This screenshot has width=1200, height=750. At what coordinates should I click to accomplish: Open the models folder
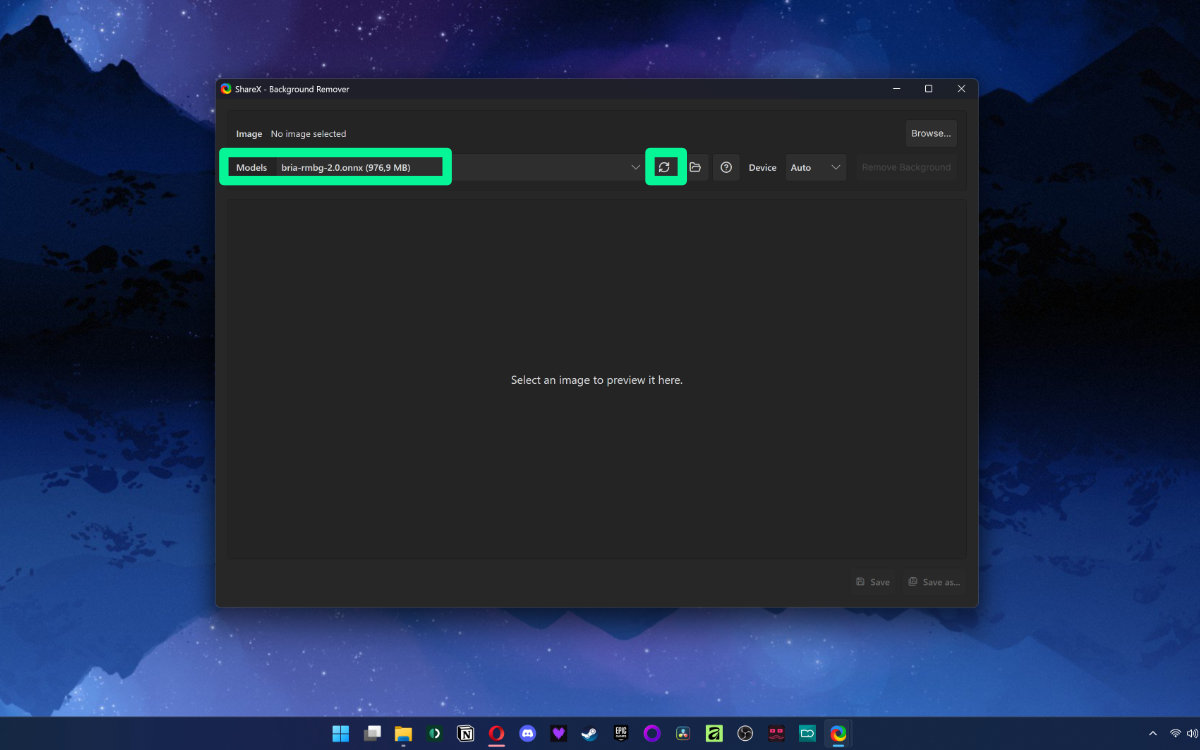tap(695, 167)
